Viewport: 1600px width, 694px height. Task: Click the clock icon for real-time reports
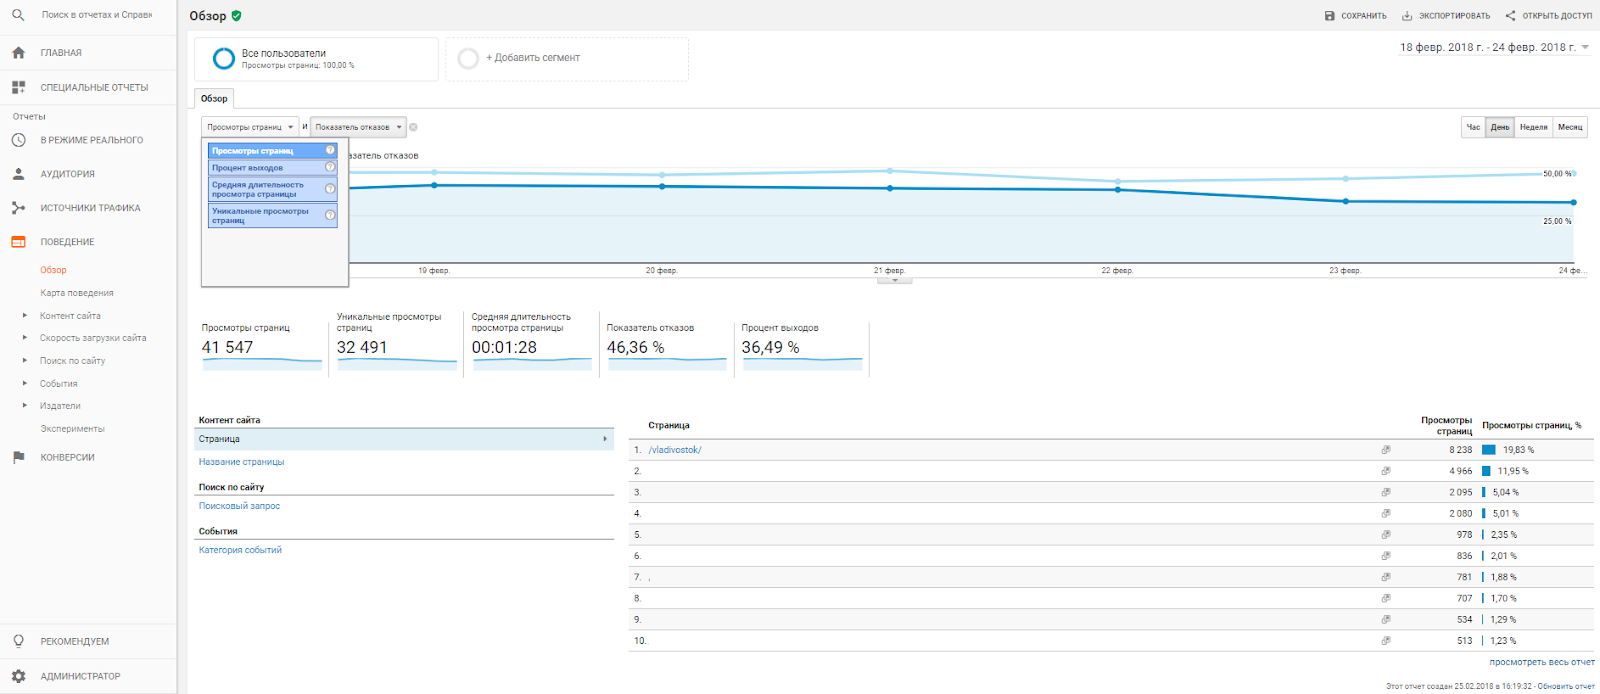[18, 140]
